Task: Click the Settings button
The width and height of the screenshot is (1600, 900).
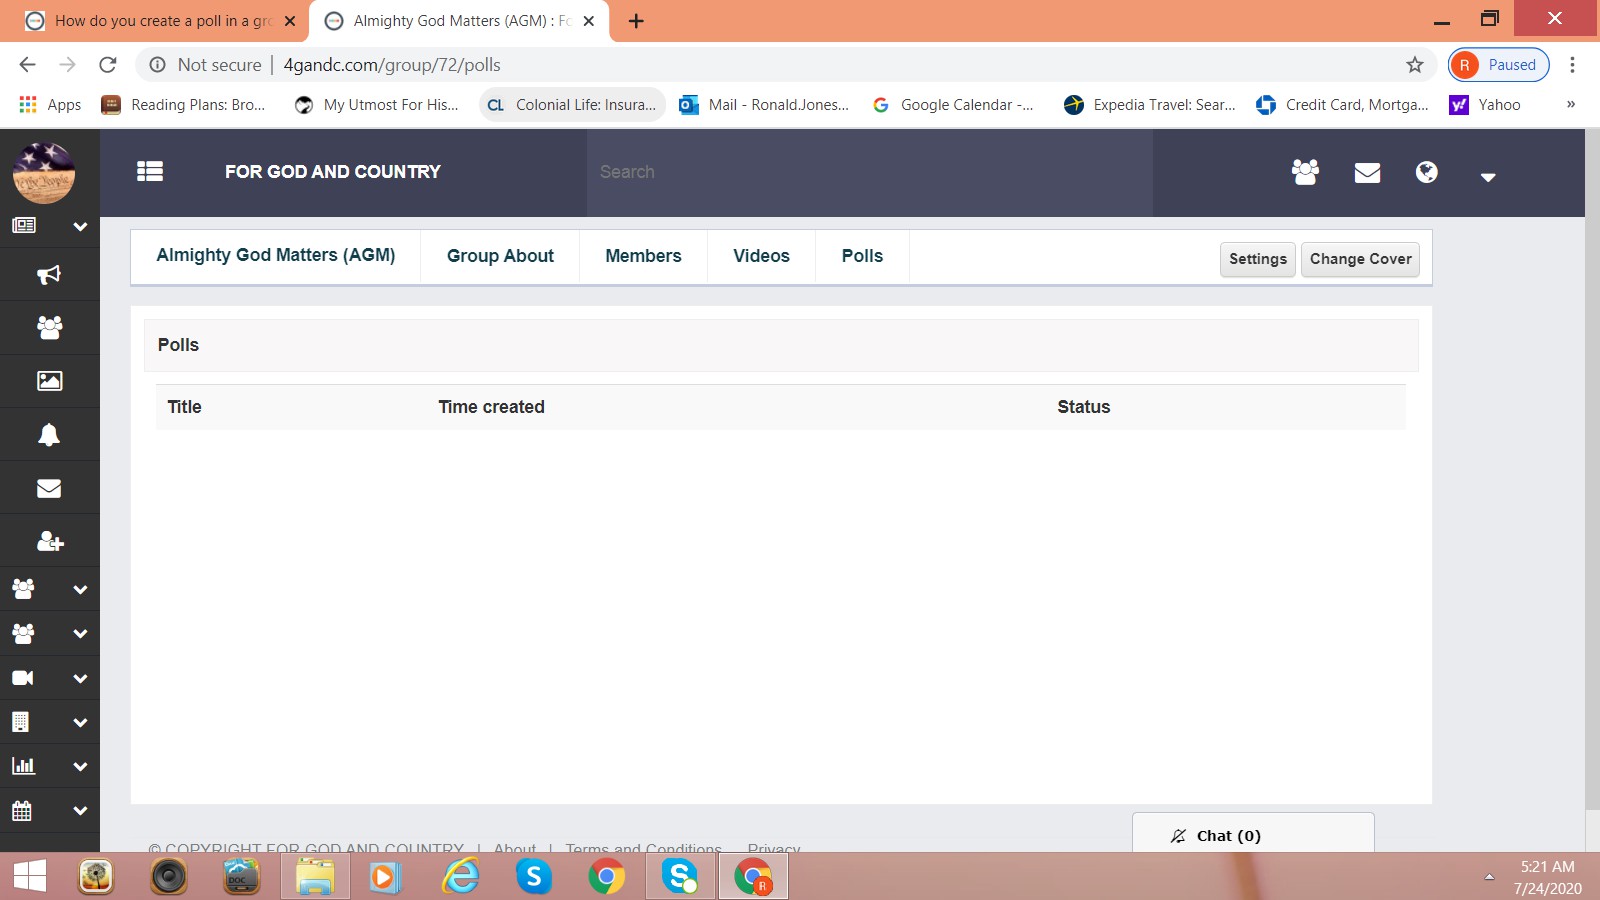Action: point(1257,259)
